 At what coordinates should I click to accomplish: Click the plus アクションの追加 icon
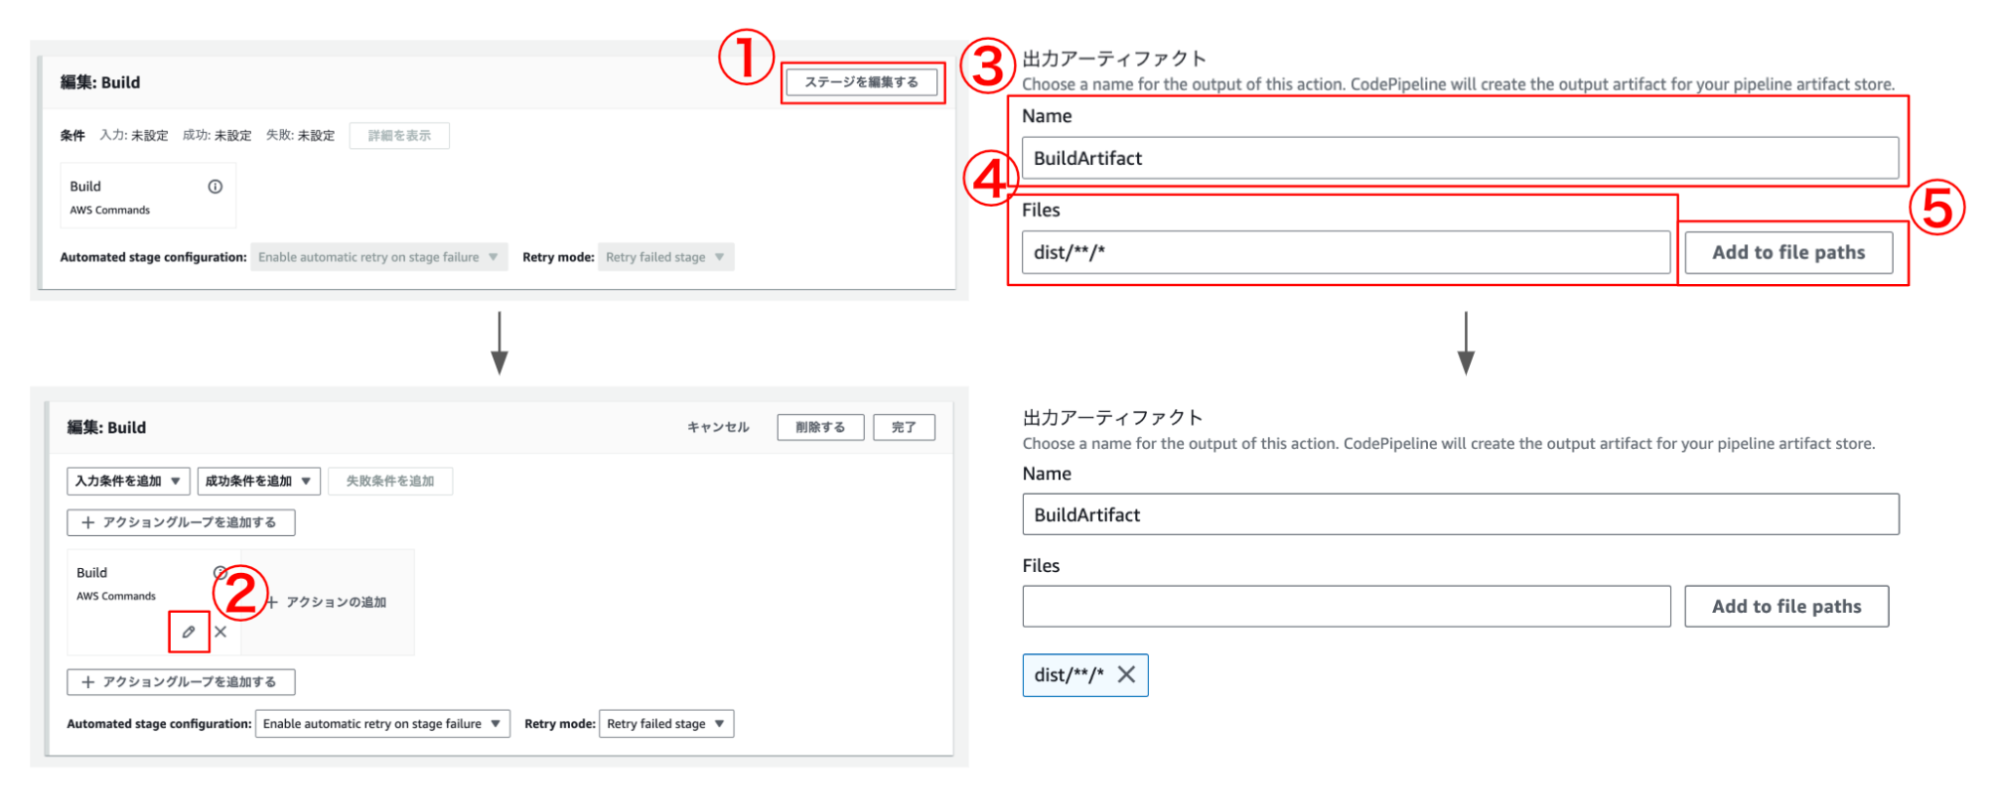272,602
